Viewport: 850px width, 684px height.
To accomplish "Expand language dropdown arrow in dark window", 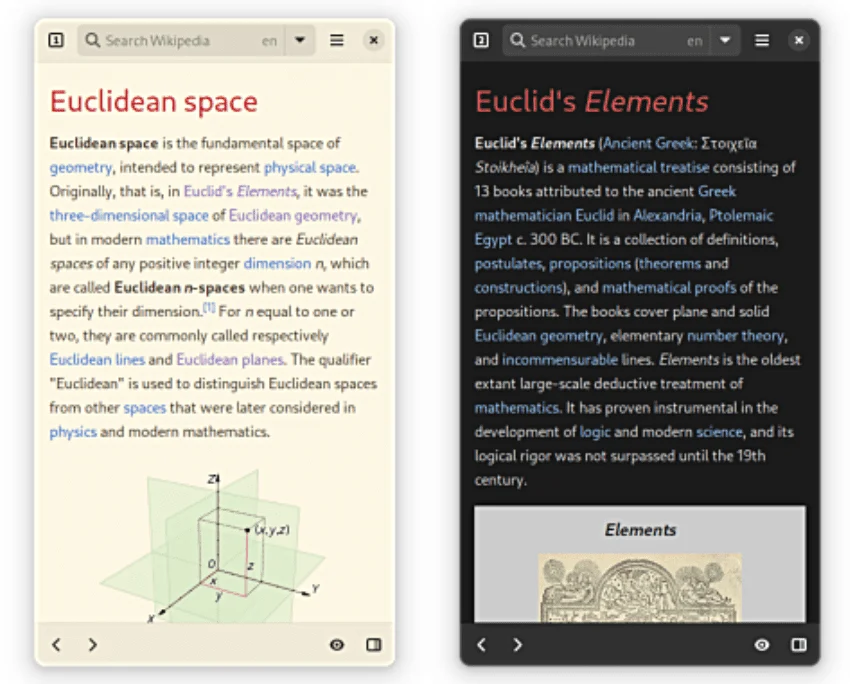I will (725, 40).
